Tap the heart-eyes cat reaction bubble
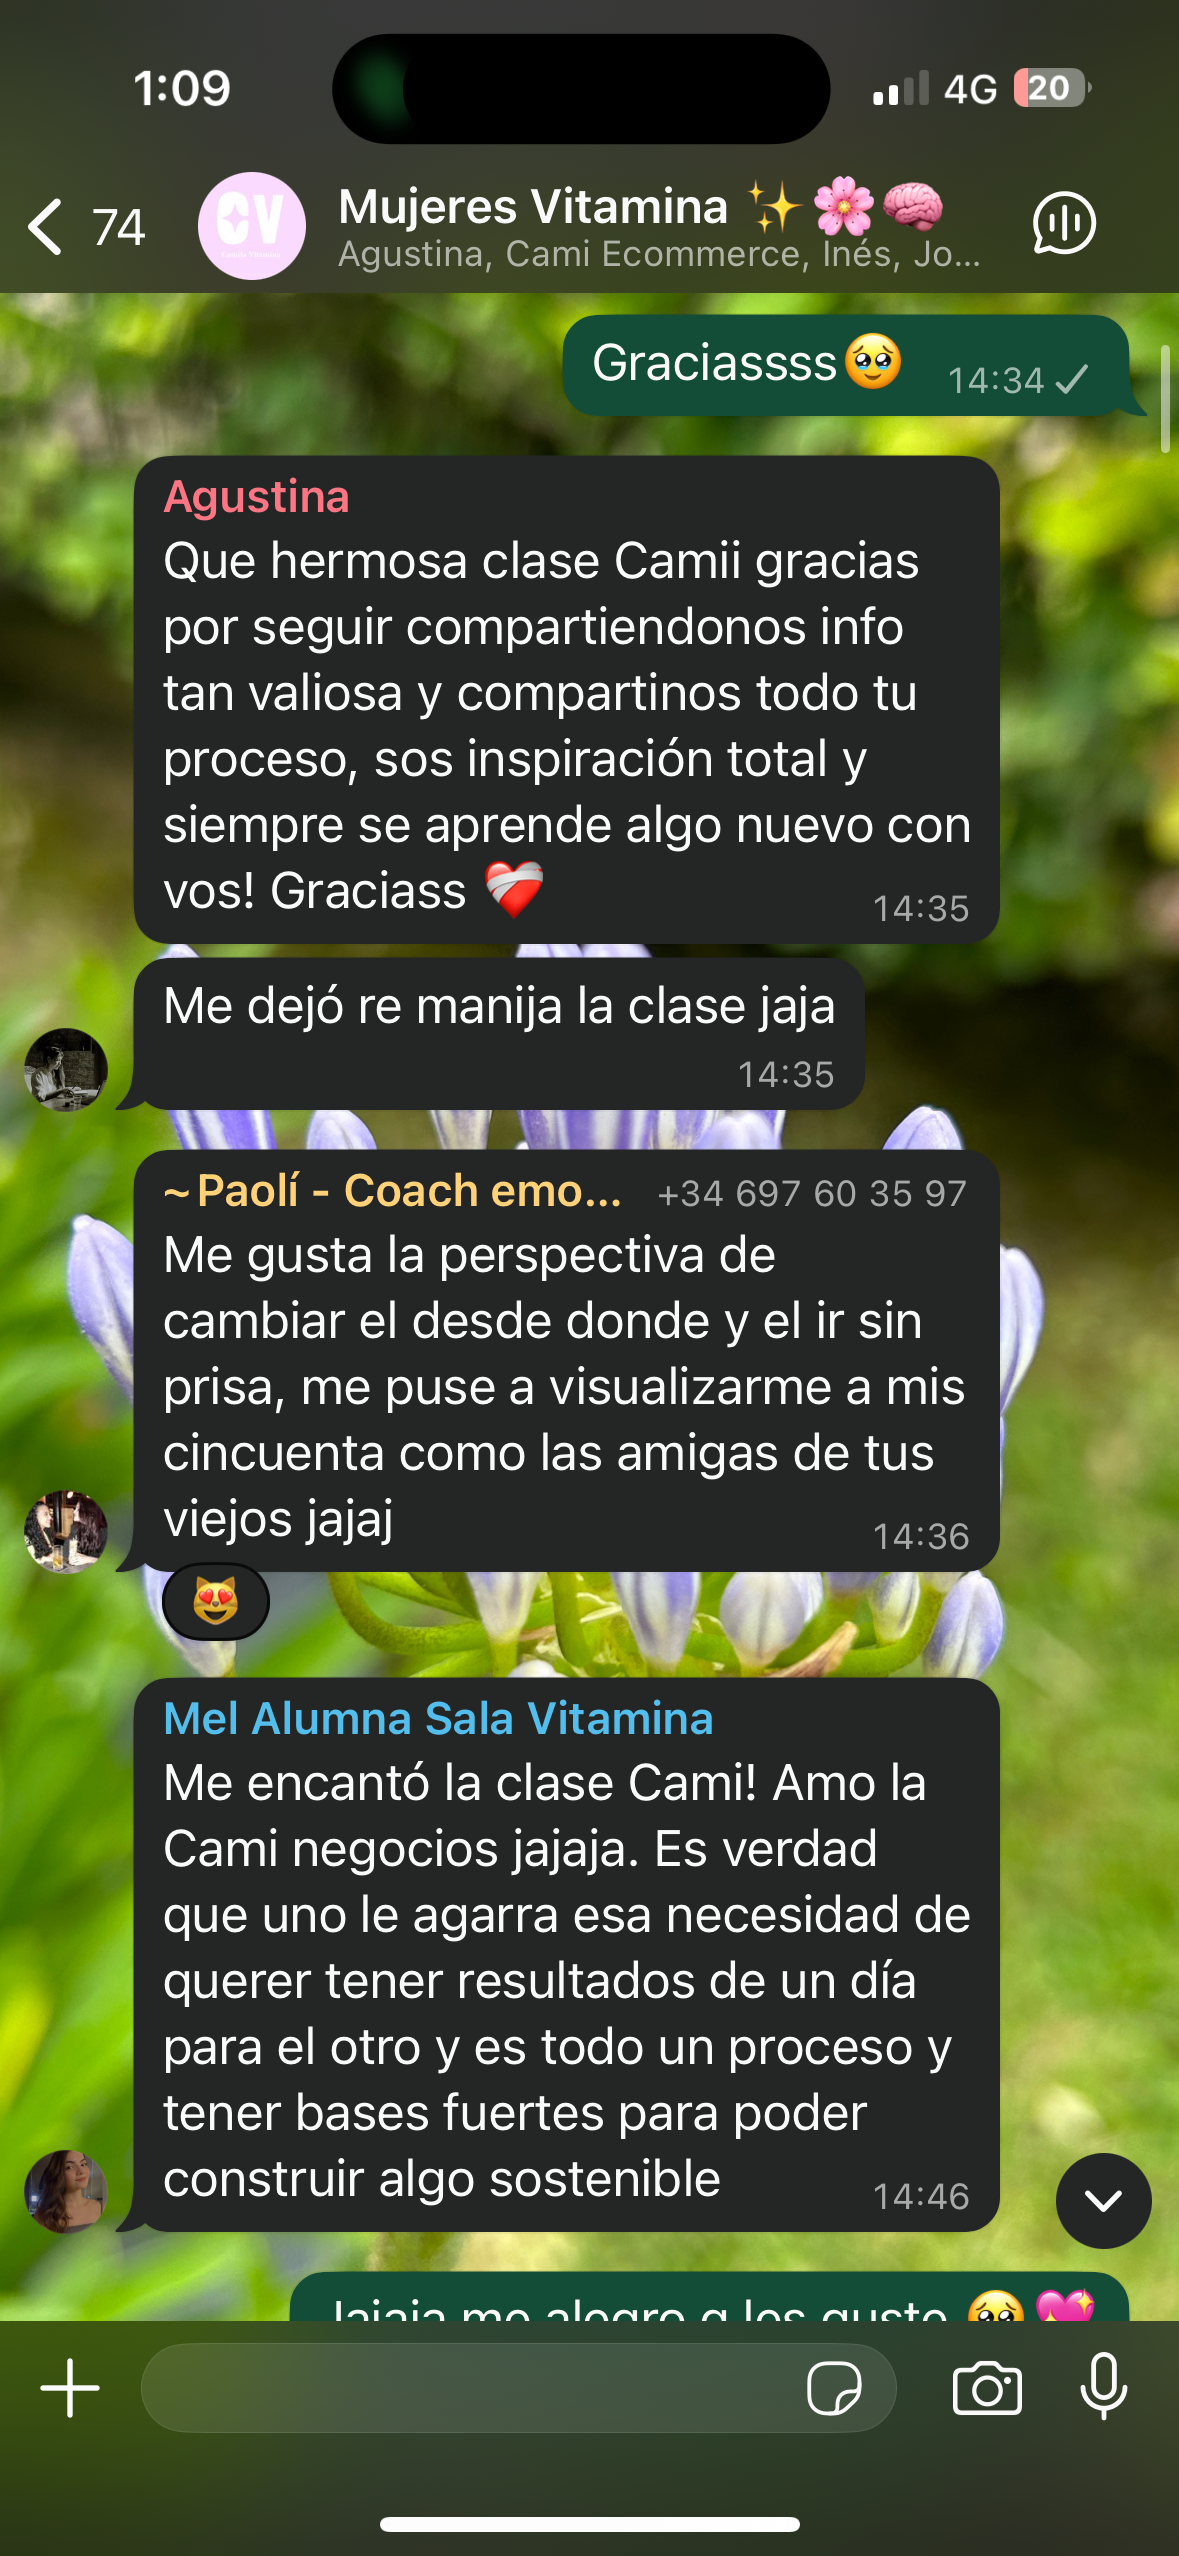Image resolution: width=1179 pixels, height=2556 pixels. point(216,1602)
